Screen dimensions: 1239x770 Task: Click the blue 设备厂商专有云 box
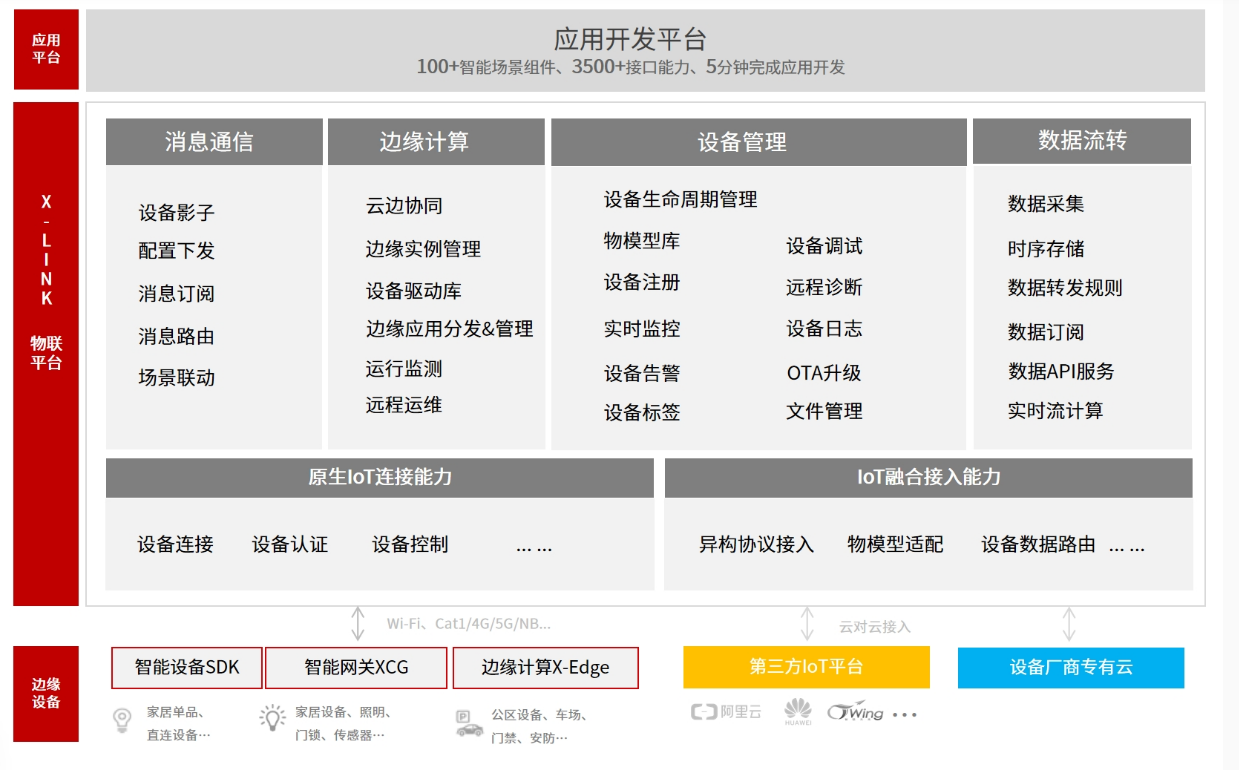point(1070,667)
